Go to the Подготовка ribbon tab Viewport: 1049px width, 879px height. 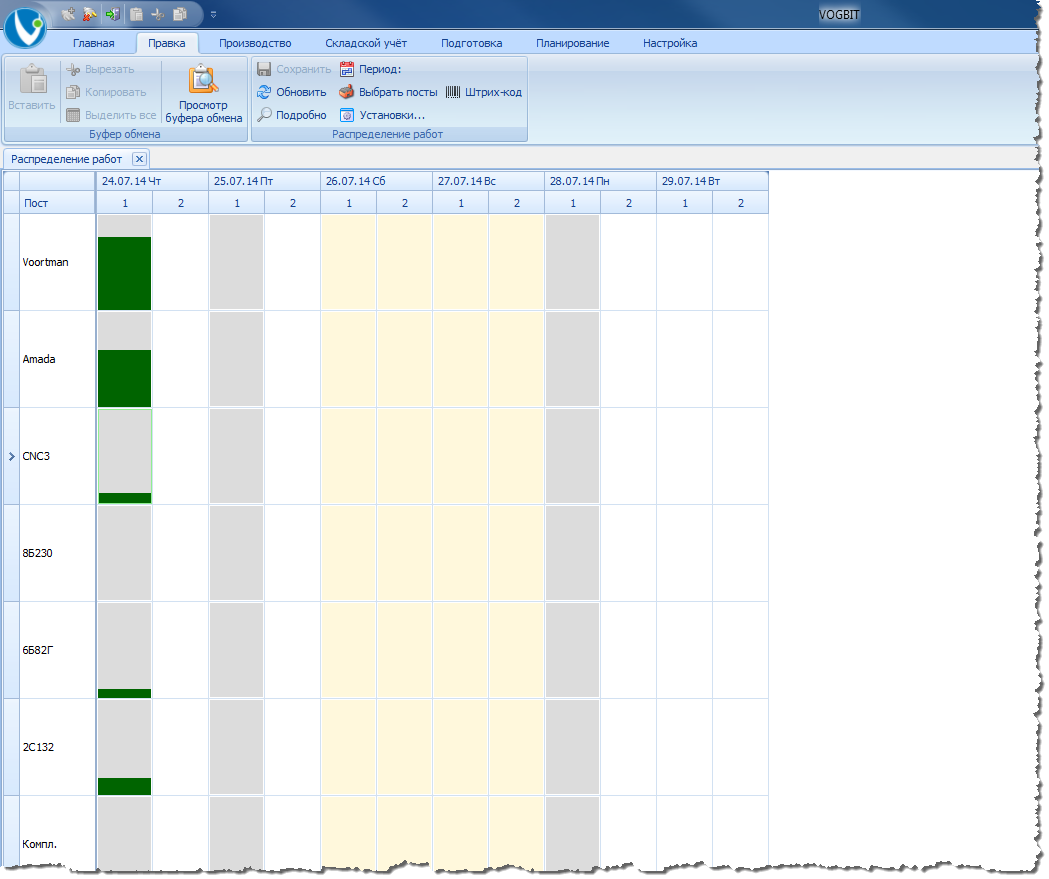(x=472, y=43)
